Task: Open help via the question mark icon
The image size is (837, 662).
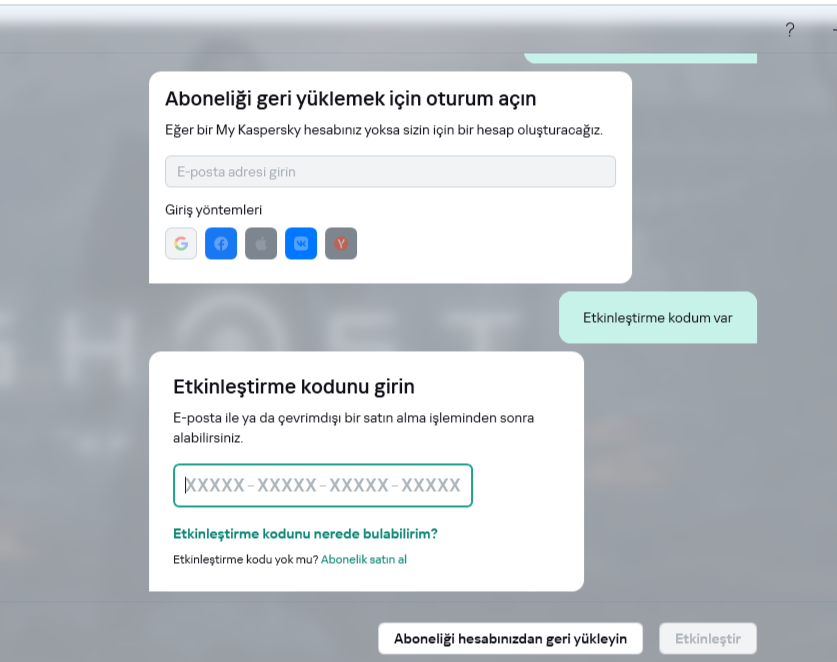Action: [x=790, y=31]
